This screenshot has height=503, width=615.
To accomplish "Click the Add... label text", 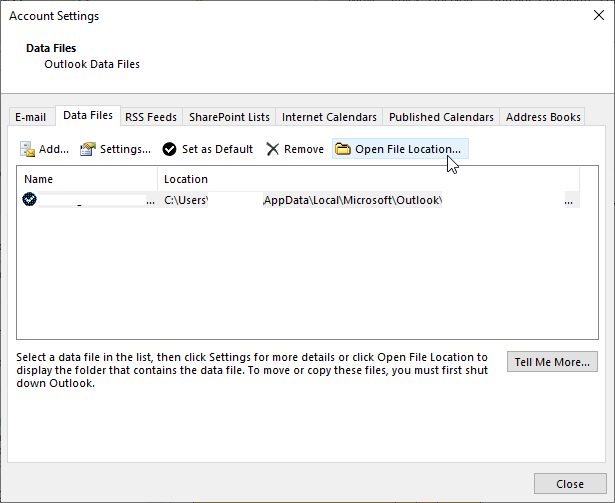I will point(54,149).
